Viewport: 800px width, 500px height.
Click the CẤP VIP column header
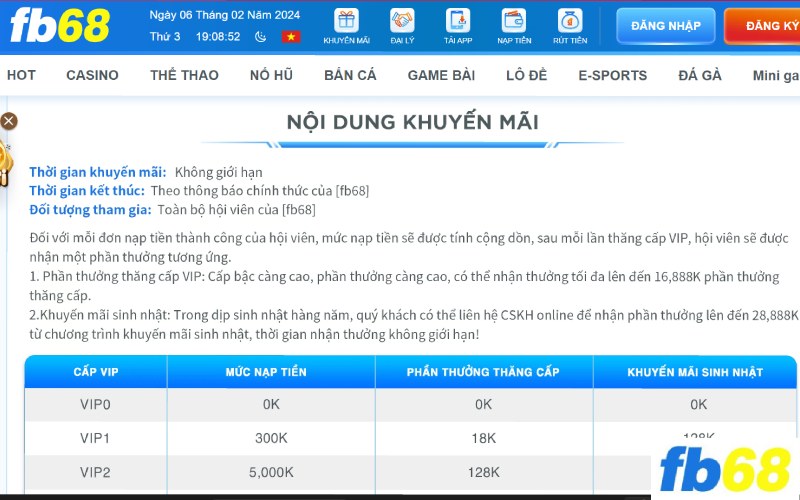point(96,372)
